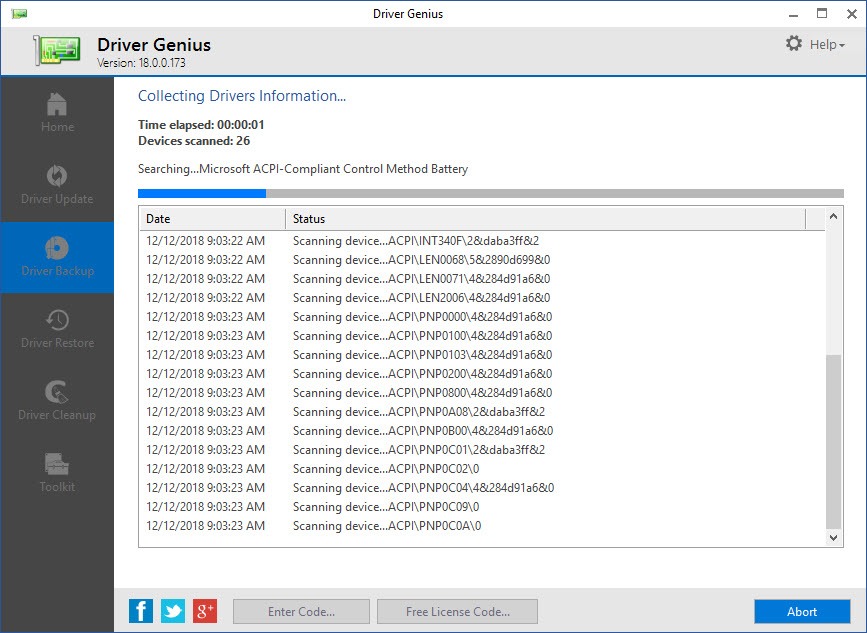This screenshot has height=633, width=867.
Task: Click the Enter Code button
Action: click(301, 611)
